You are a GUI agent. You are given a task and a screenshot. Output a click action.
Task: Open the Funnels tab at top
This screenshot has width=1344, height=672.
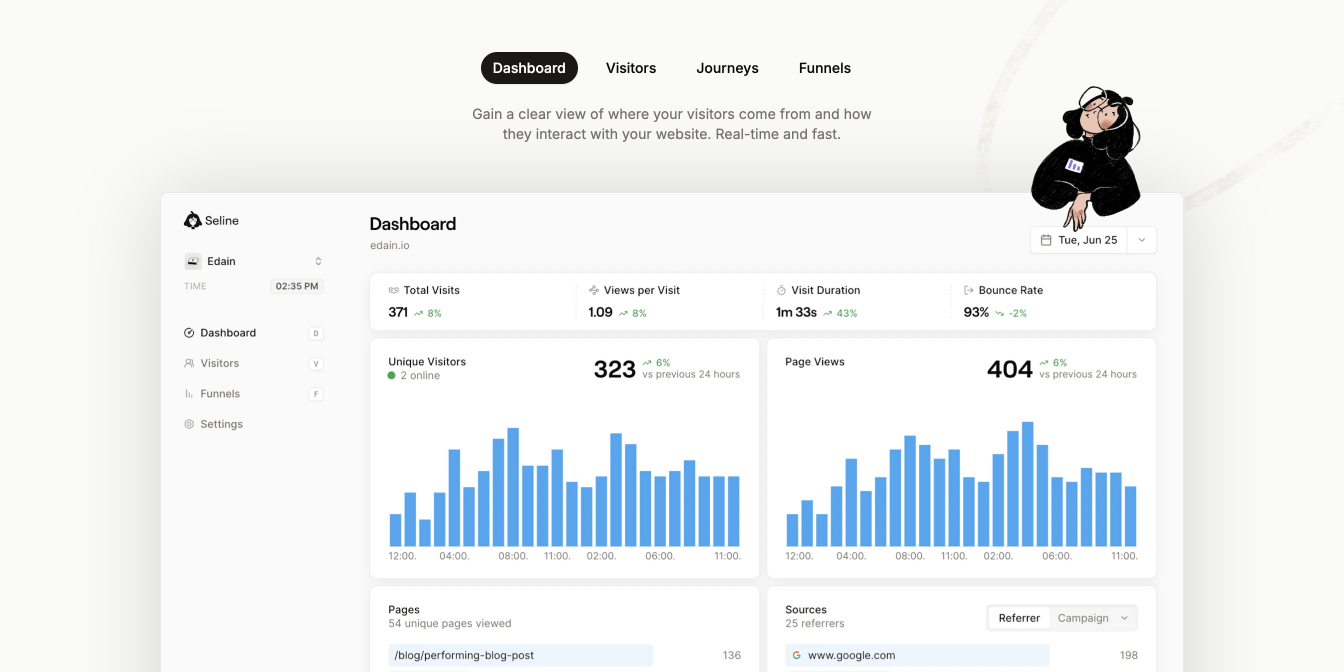tap(824, 68)
